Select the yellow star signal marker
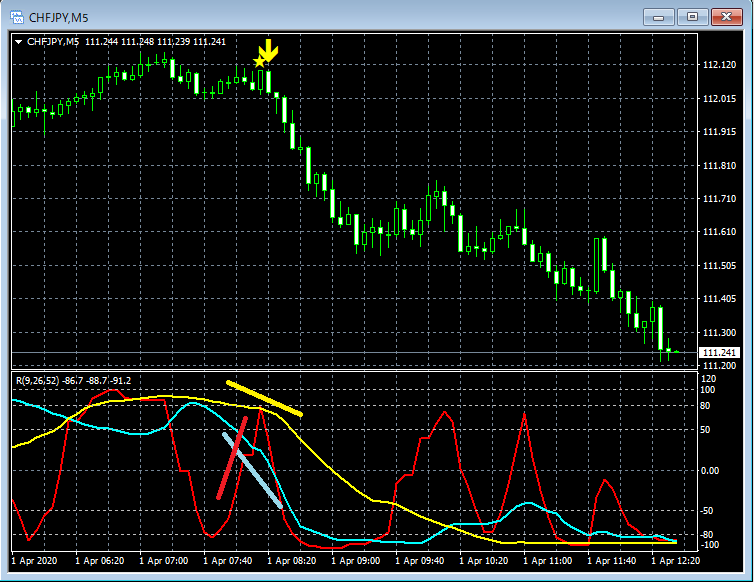 tap(259, 61)
